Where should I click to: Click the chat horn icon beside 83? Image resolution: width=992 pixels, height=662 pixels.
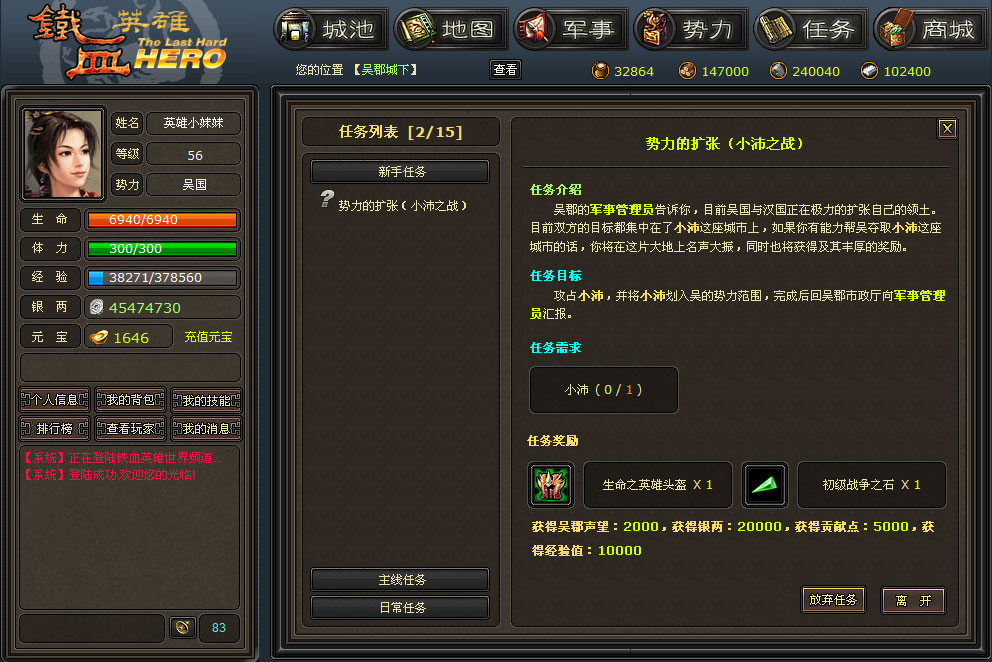pyautogui.click(x=182, y=627)
